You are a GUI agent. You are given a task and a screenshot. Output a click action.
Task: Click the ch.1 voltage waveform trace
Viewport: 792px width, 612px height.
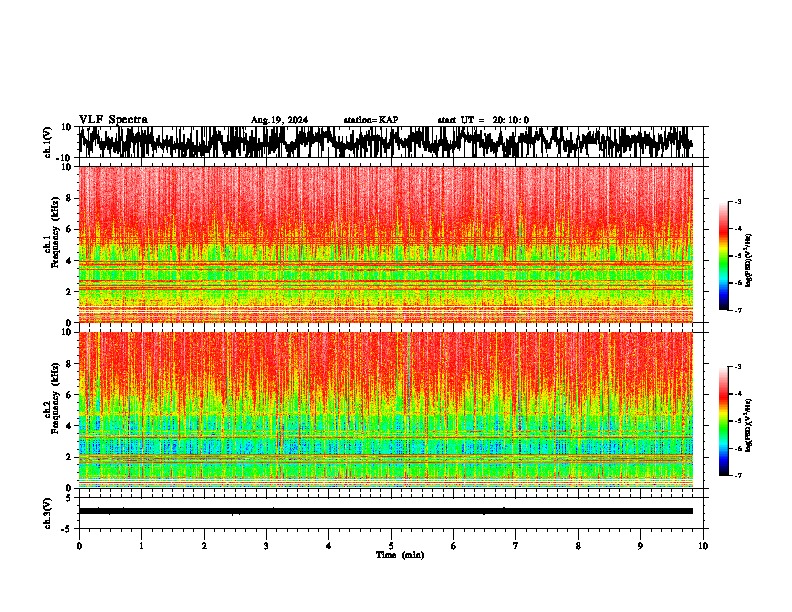386,142
